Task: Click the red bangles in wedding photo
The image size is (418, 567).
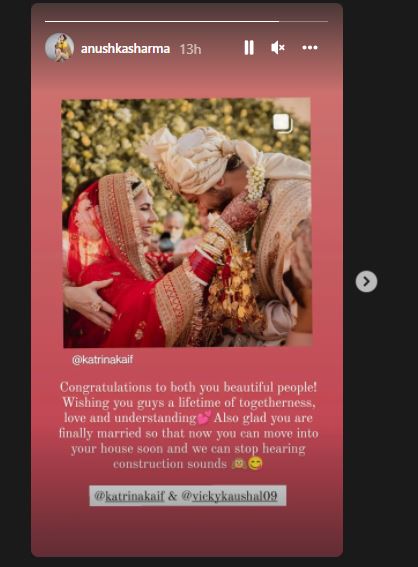Action: point(202,266)
